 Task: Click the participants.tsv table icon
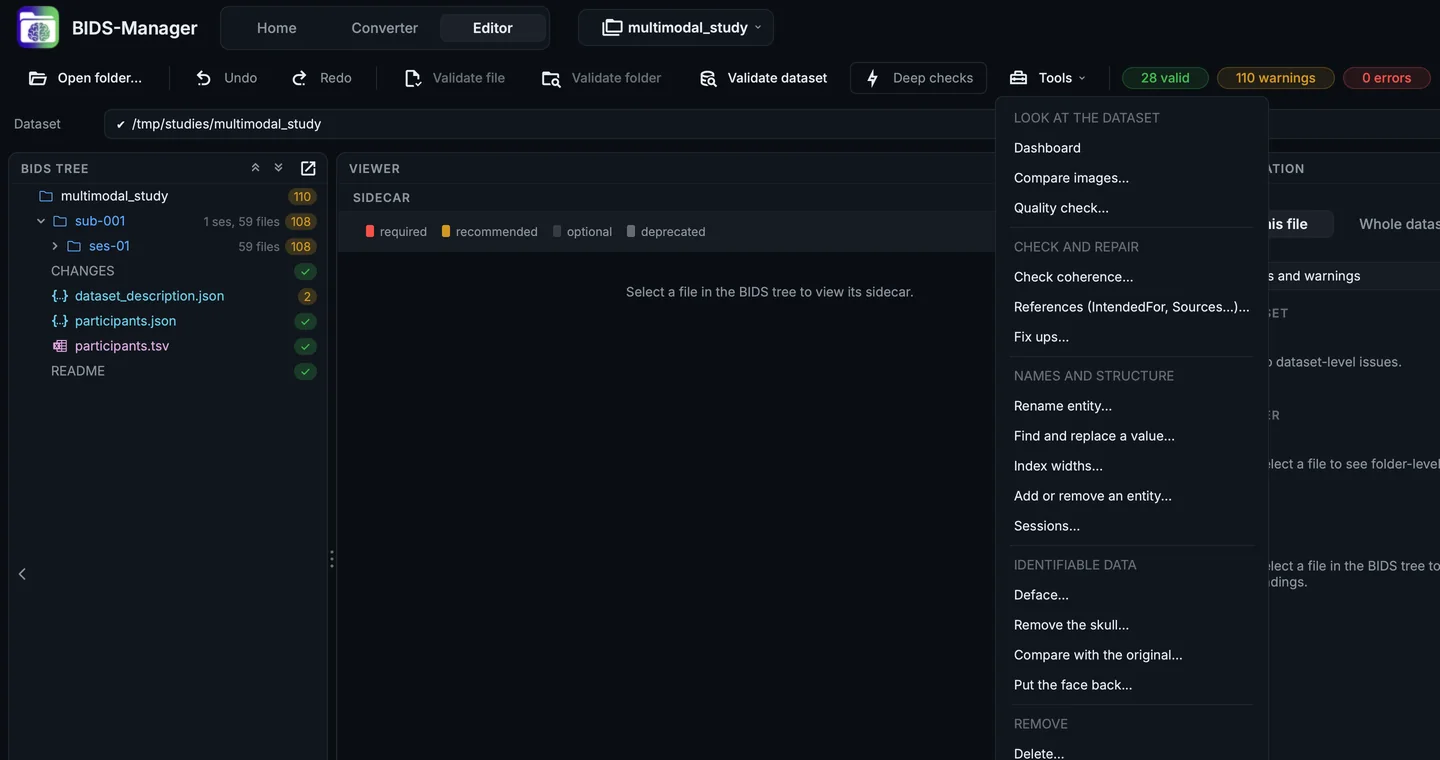click(x=60, y=346)
